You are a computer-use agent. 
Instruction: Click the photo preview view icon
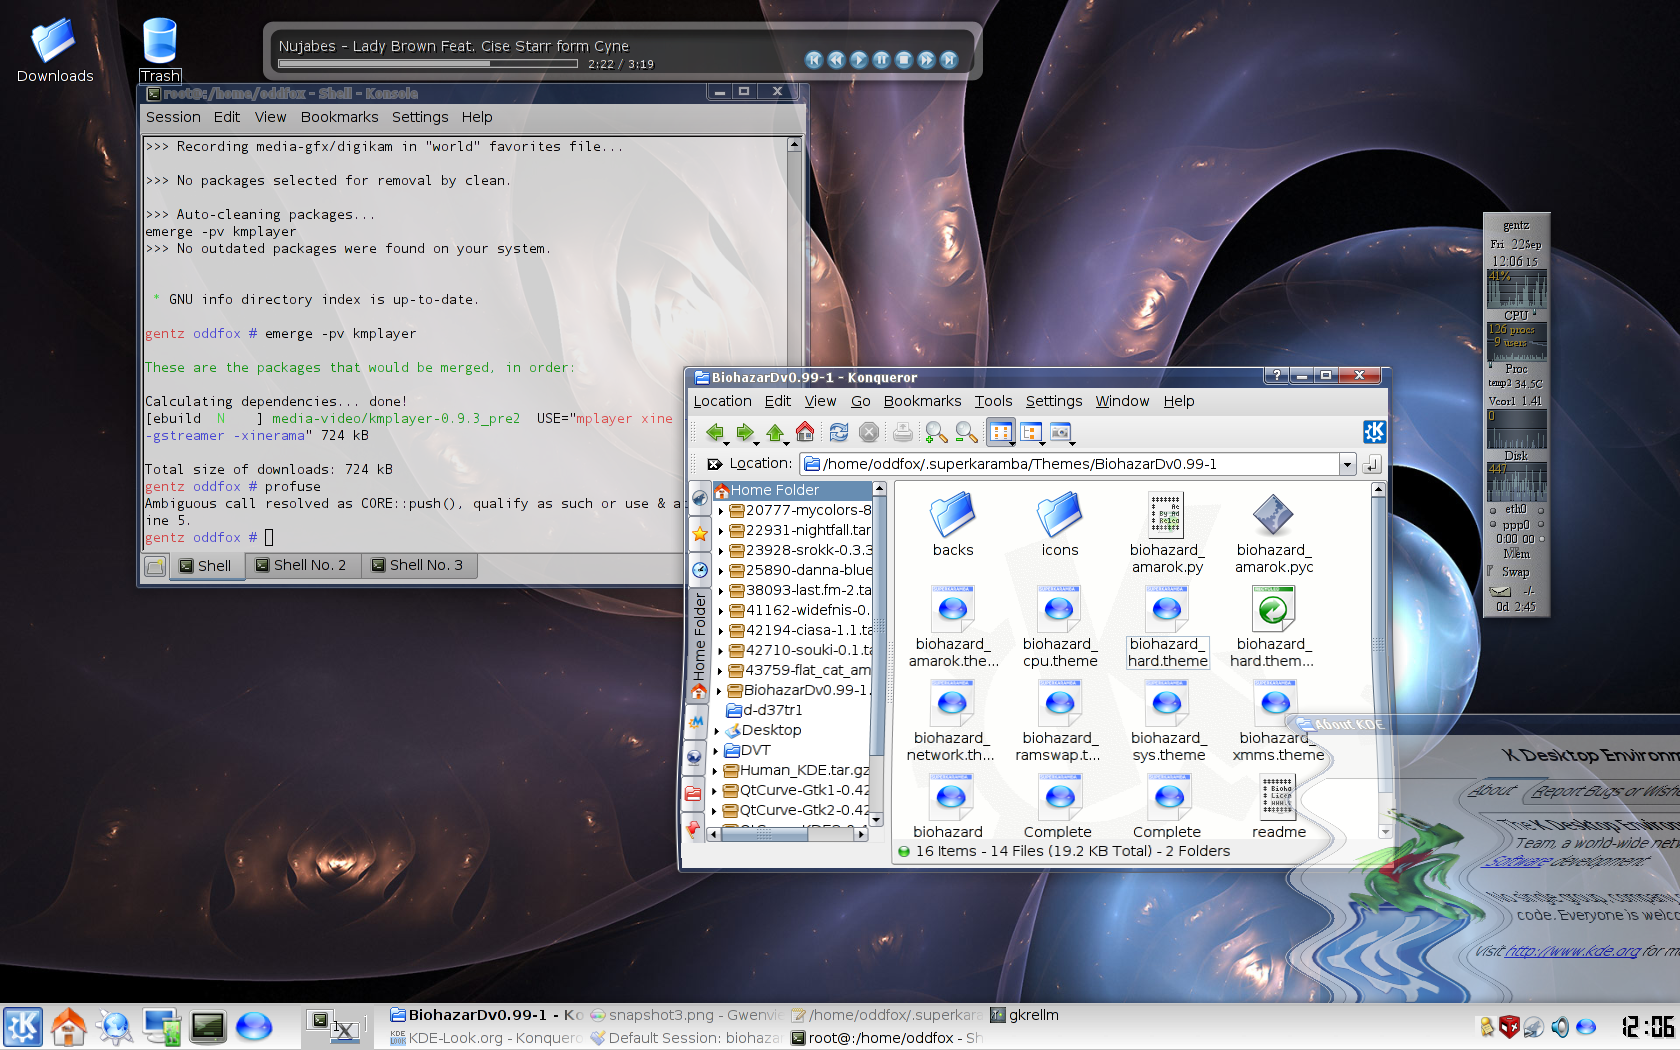1060,432
